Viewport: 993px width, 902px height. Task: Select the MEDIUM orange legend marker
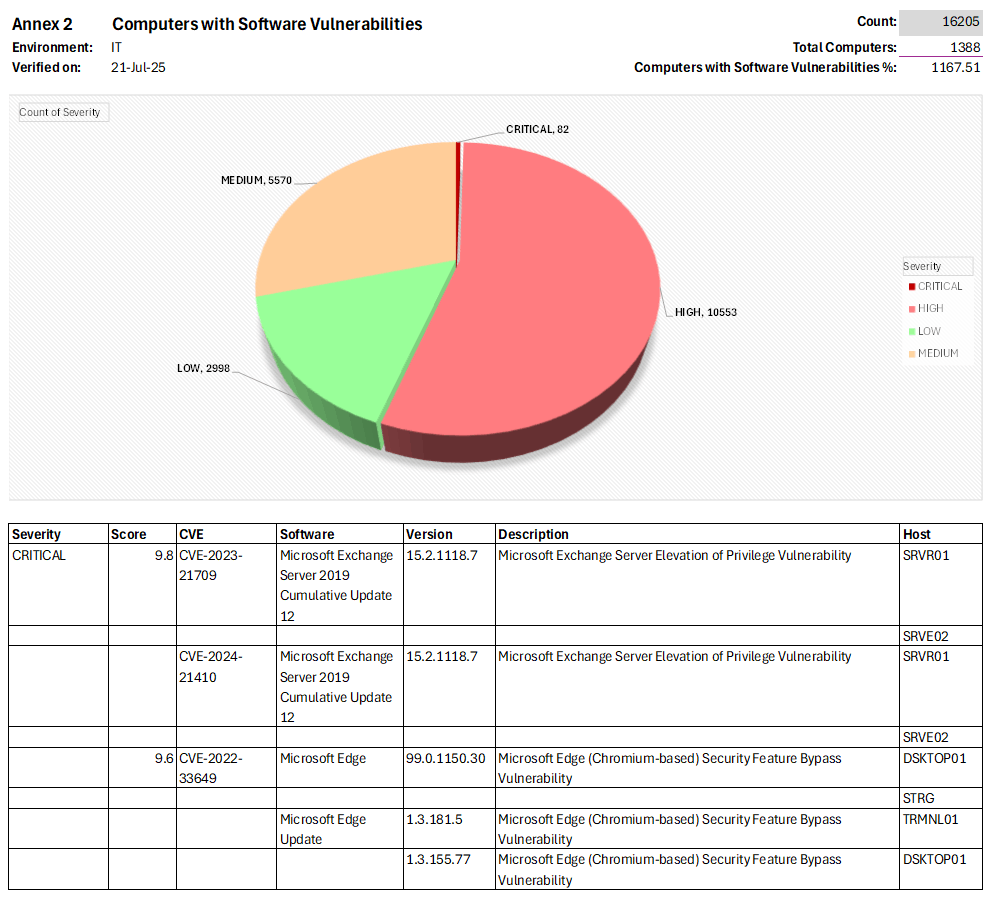click(911, 353)
